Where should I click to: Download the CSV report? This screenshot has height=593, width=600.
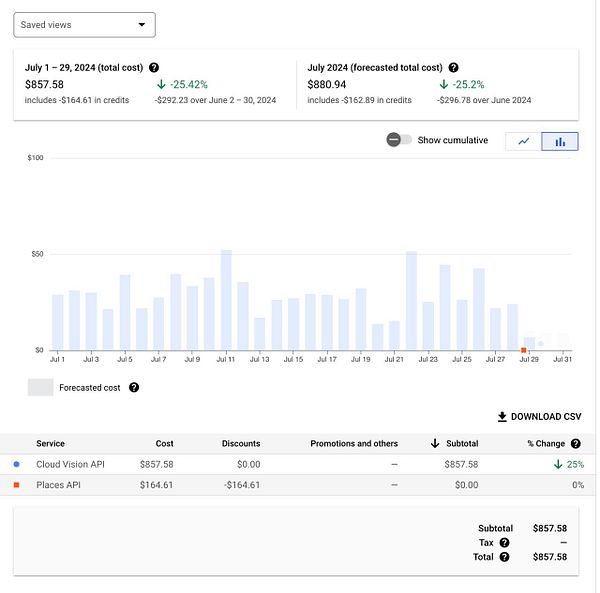[539, 417]
